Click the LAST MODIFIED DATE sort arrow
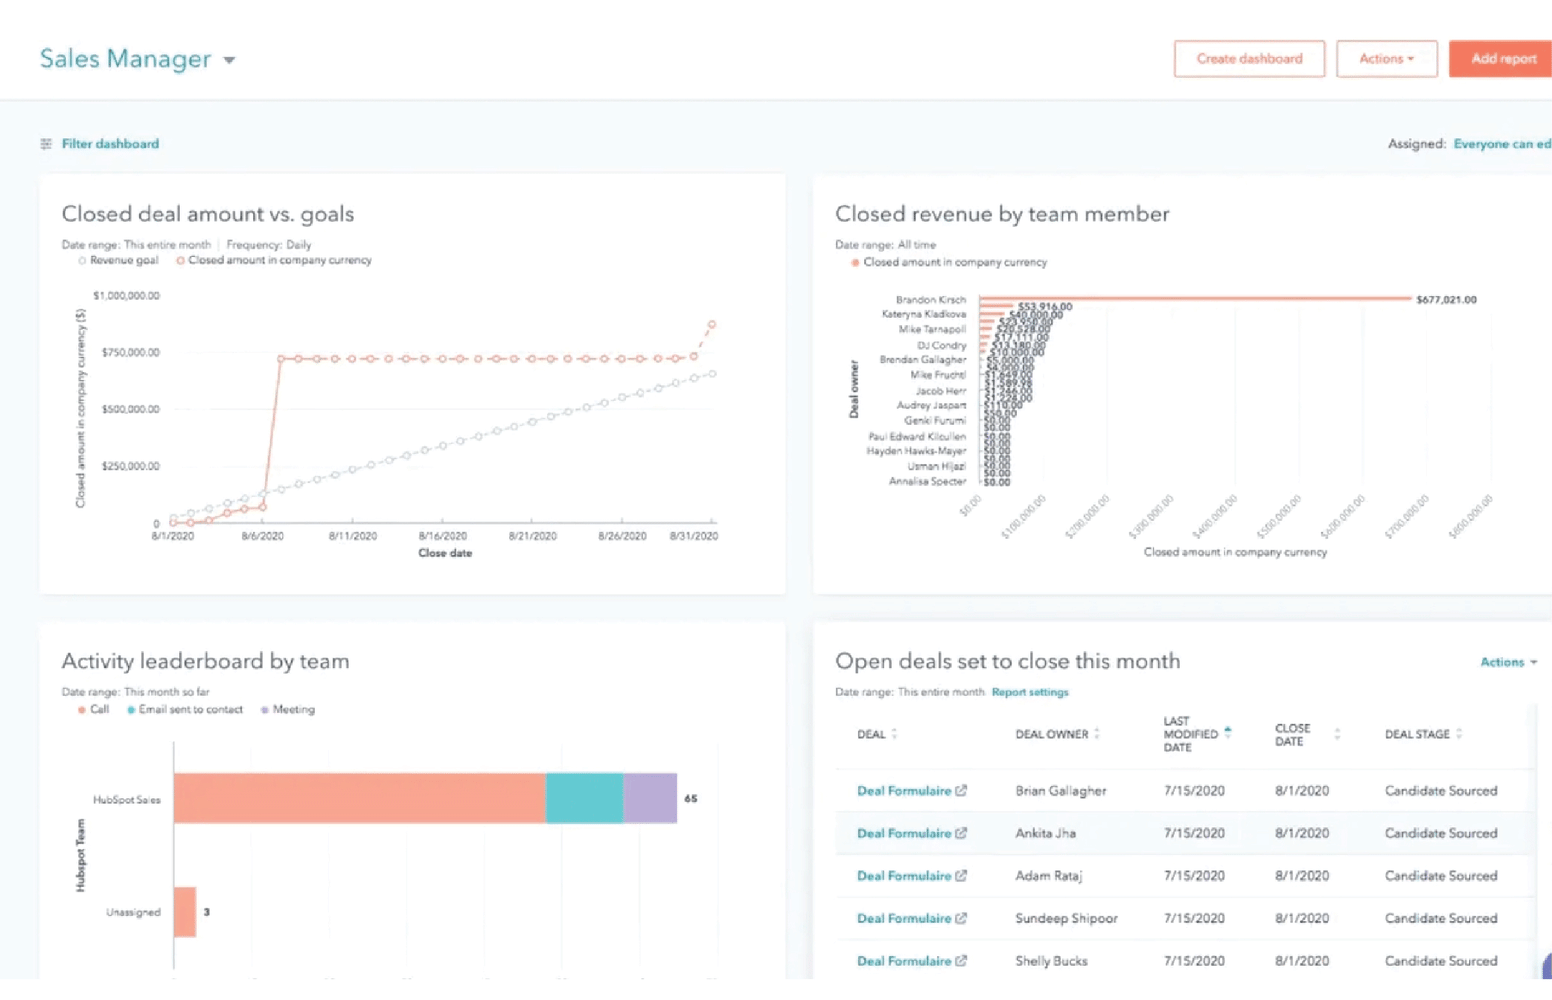 coord(1229,731)
